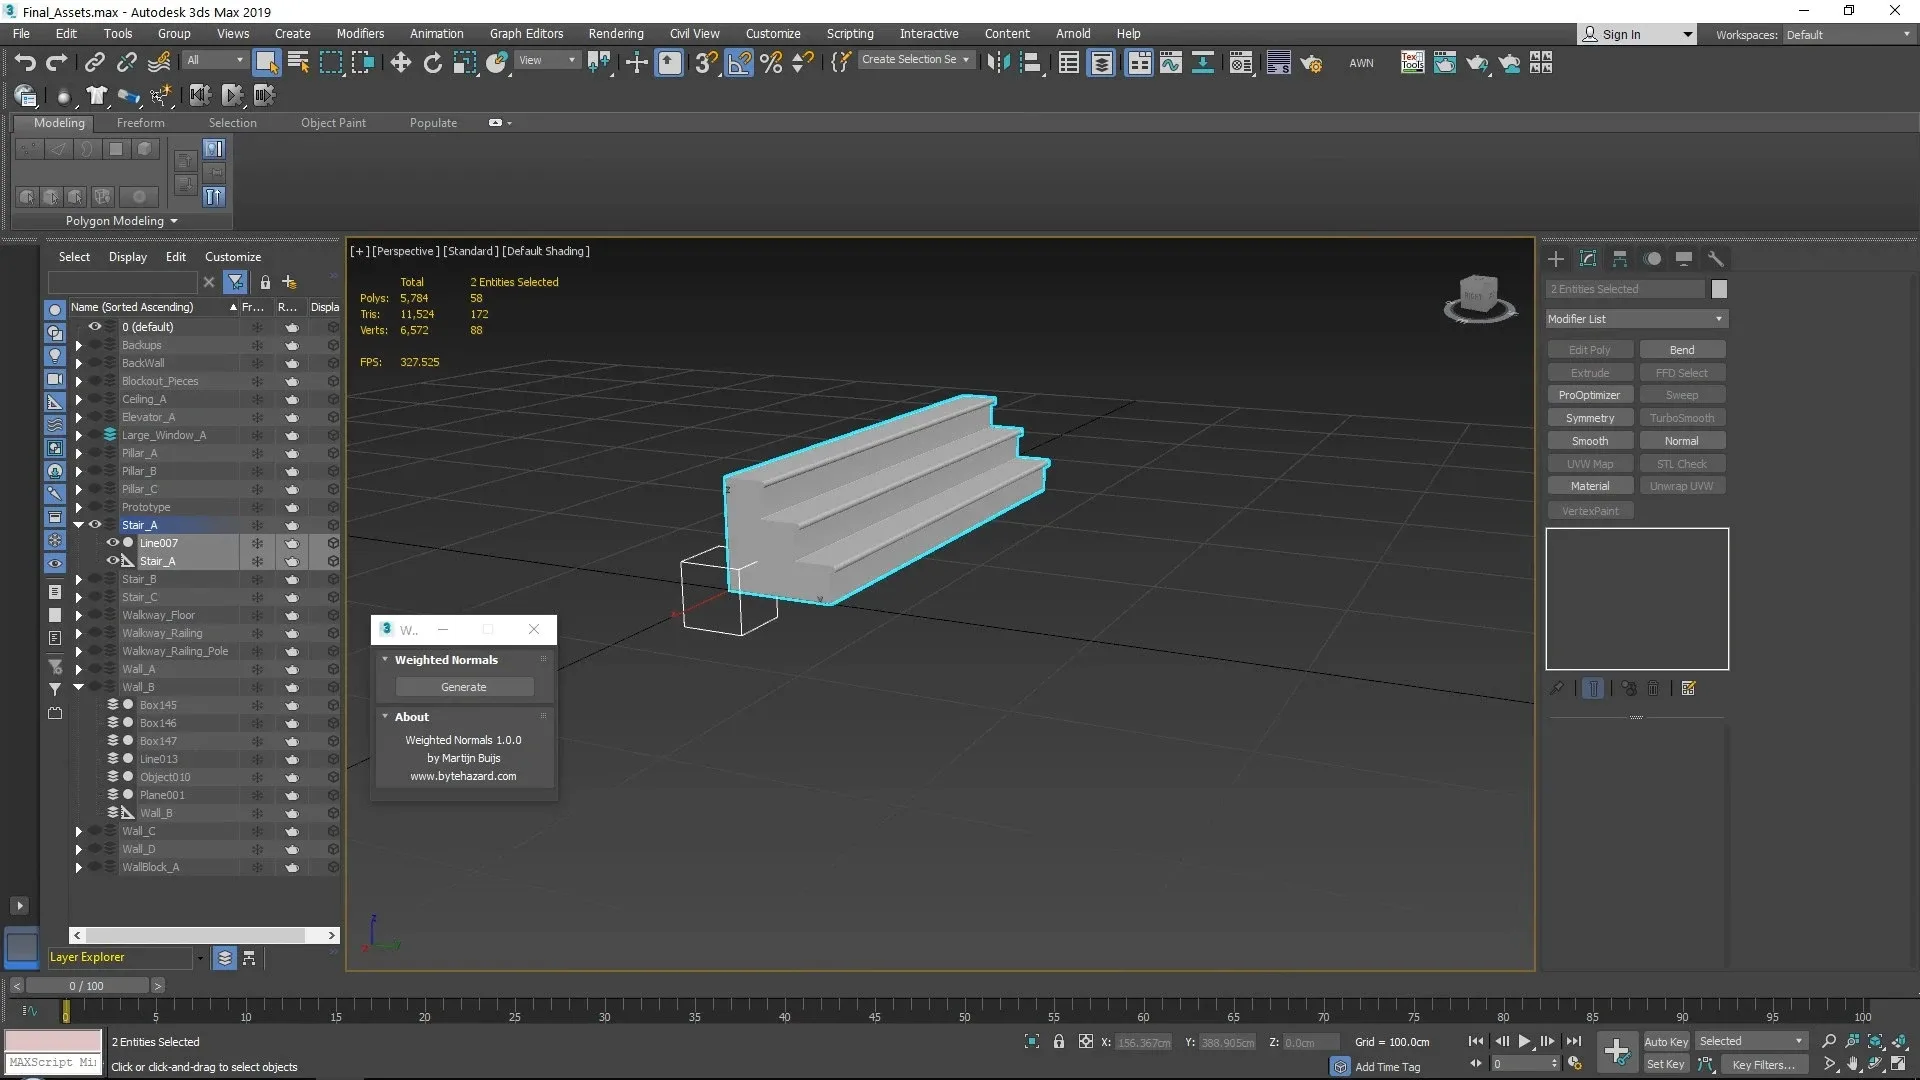Click the Undo arrow icon

[25, 63]
